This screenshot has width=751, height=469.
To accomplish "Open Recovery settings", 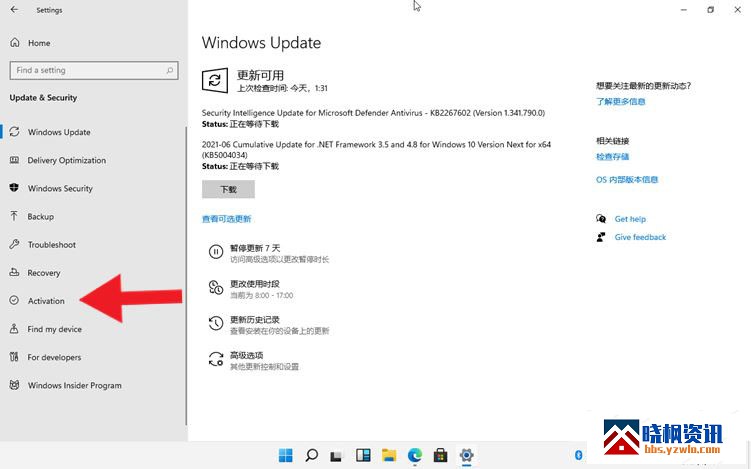I will 44,273.
